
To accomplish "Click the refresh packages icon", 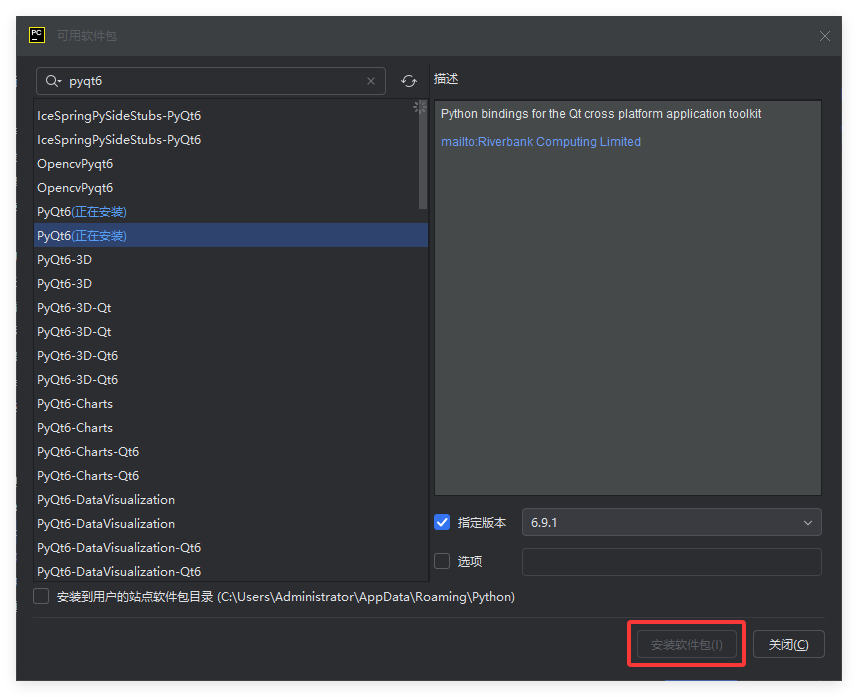I will [x=409, y=82].
